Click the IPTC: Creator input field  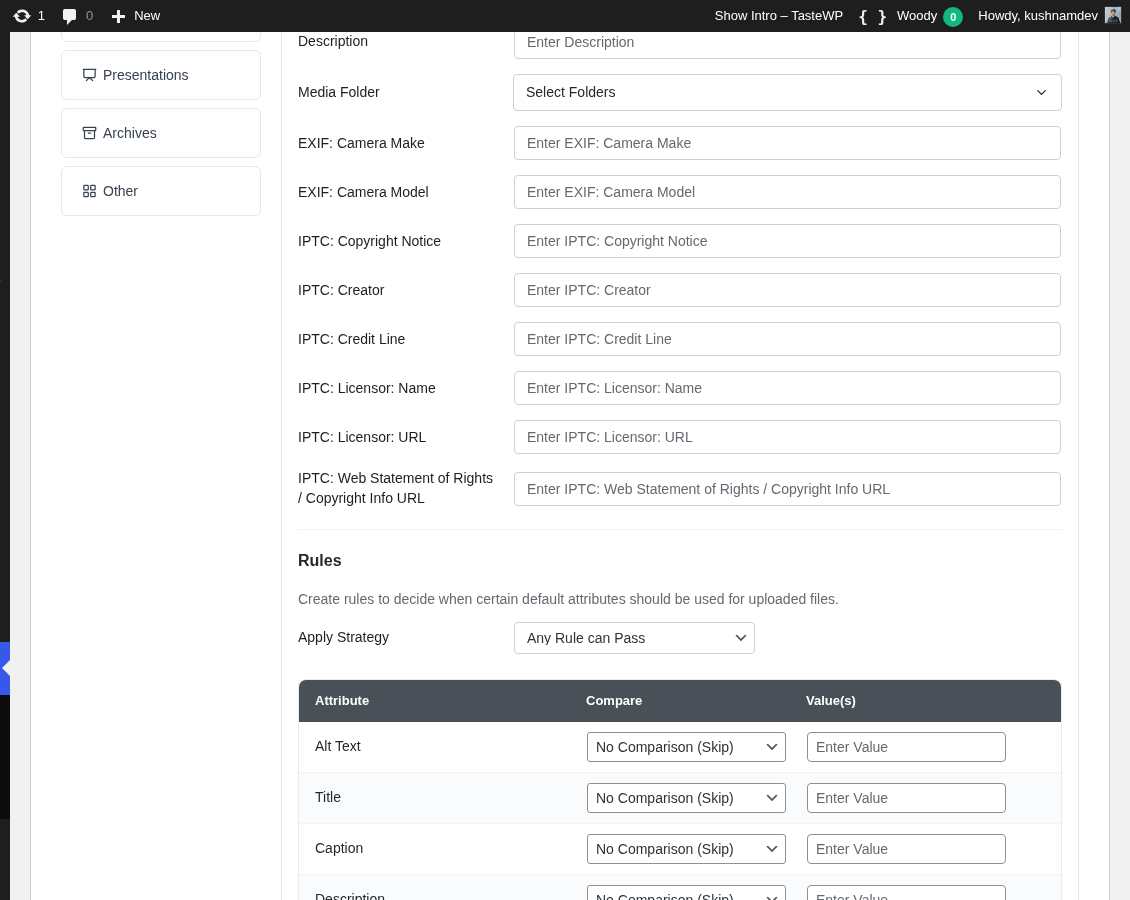click(x=787, y=290)
